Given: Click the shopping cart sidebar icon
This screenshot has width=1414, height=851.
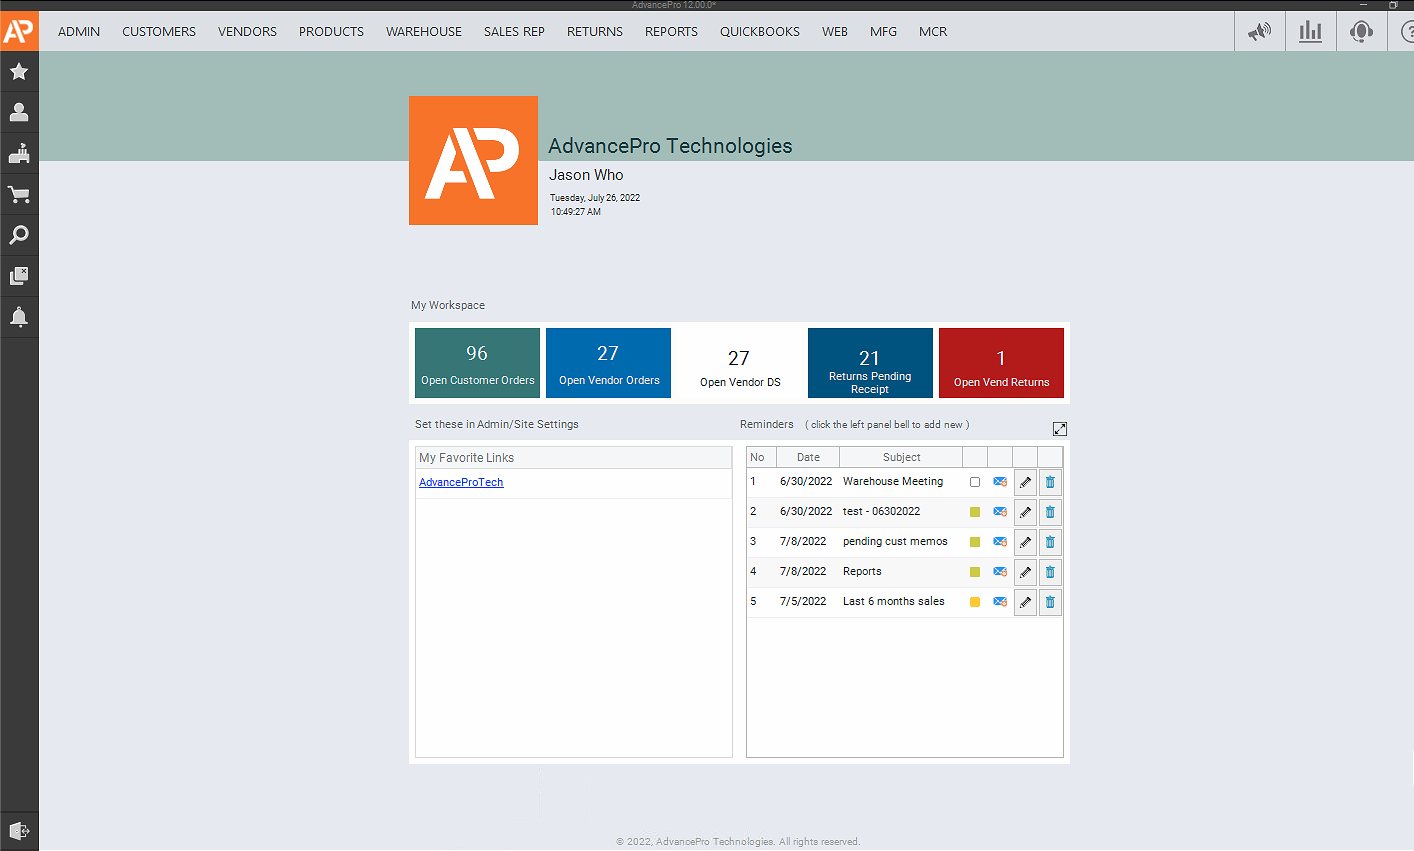Looking at the screenshot, I should point(19,195).
